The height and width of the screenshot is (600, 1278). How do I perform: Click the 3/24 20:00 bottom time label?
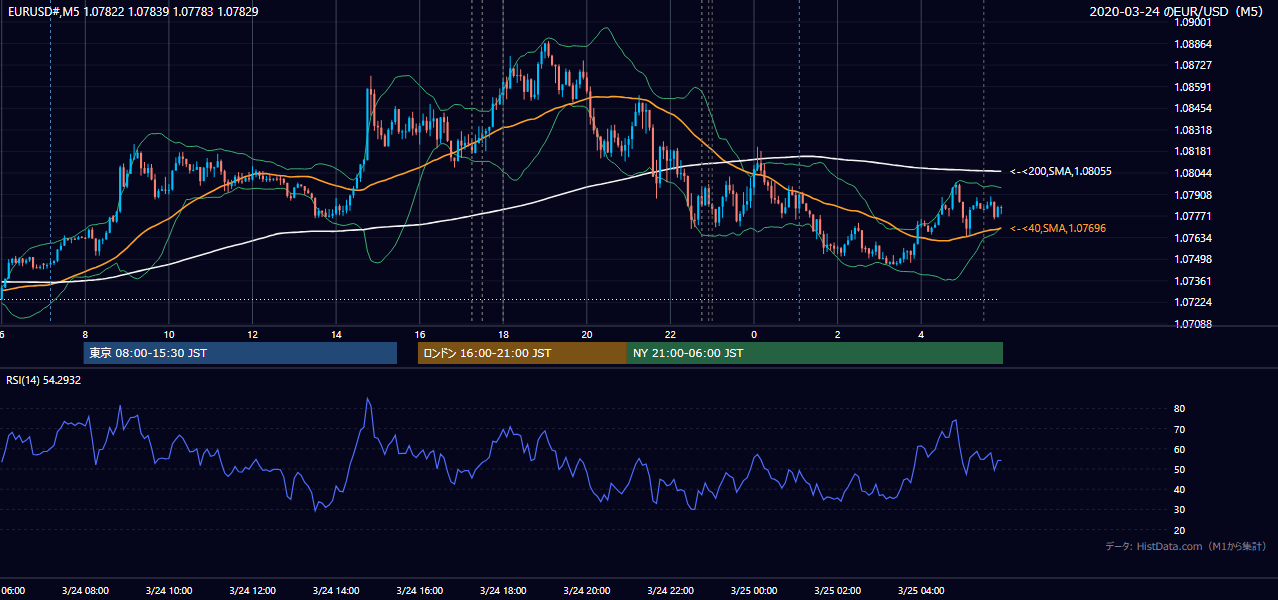pos(586,591)
